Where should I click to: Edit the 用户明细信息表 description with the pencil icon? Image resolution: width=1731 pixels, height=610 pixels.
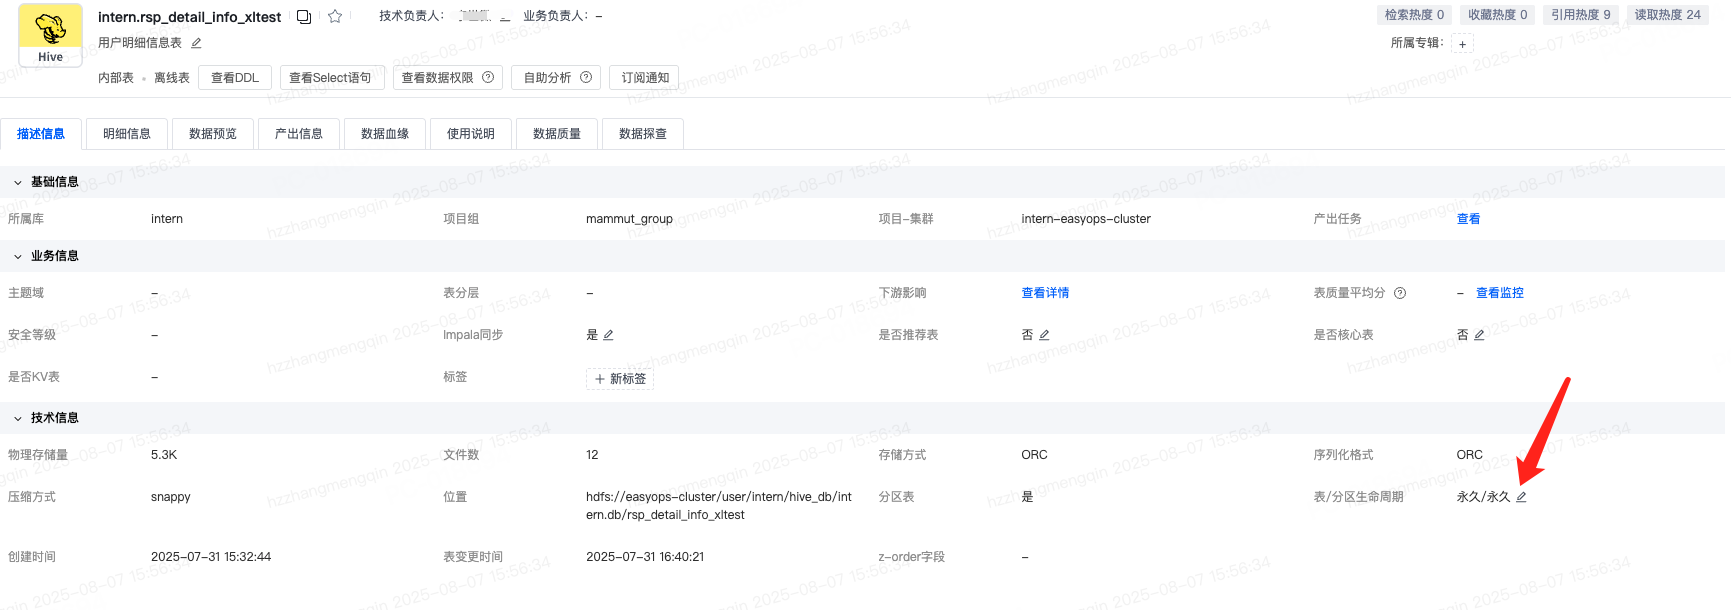(197, 43)
